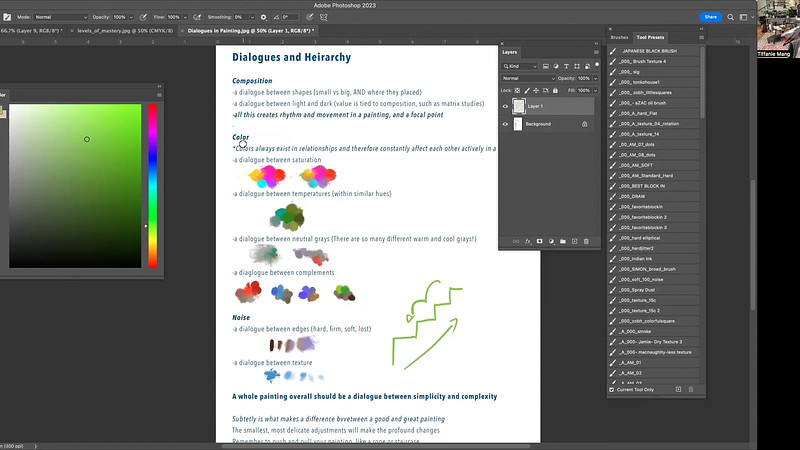
Task: Toggle pressure for opacity icon
Action: pyautogui.click(x=143, y=17)
